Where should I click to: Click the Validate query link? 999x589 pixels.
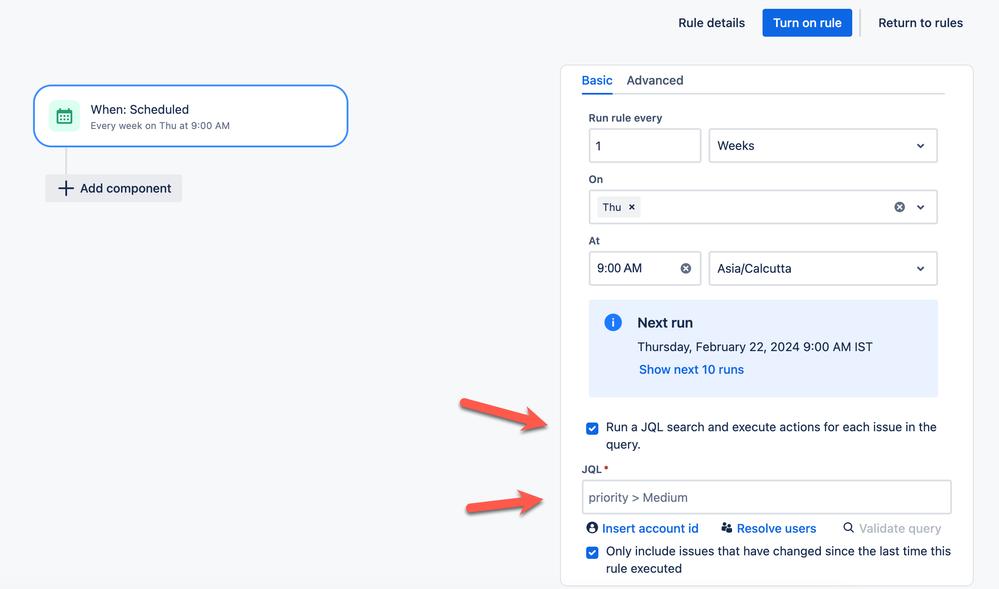tap(900, 528)
